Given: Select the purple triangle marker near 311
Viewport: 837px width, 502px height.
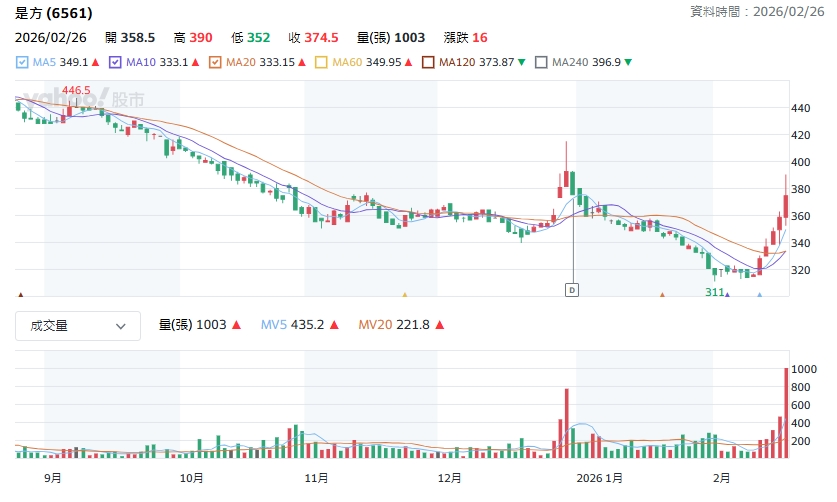Looking at the screenshot, I should pyautogui.click(x=727, y=295).
